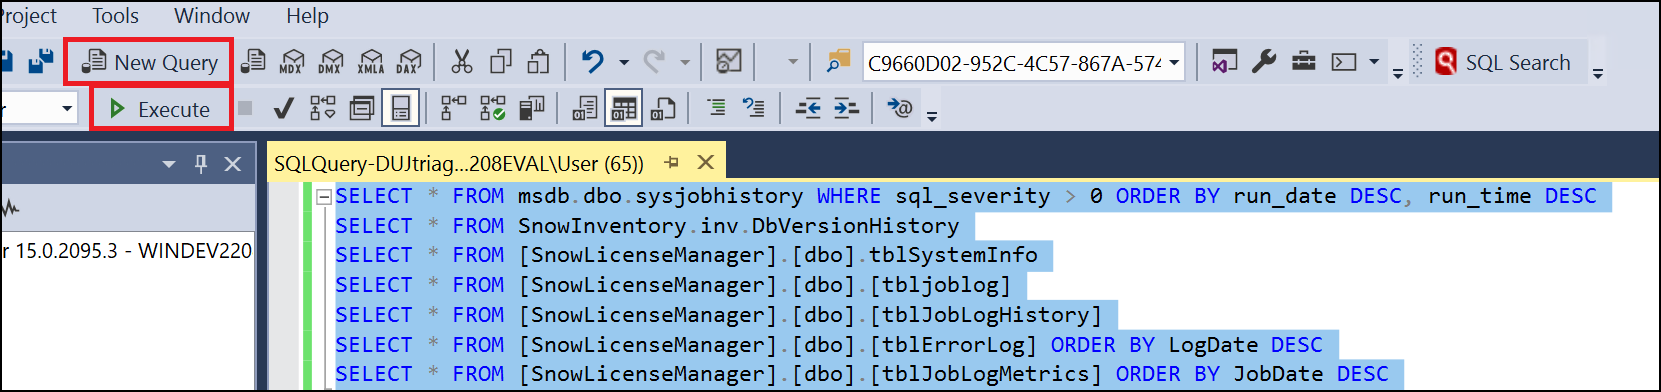This screenshot has height=392, width=1661.
Task: Open the Query Options icon
Action: [x=362, y=108]
